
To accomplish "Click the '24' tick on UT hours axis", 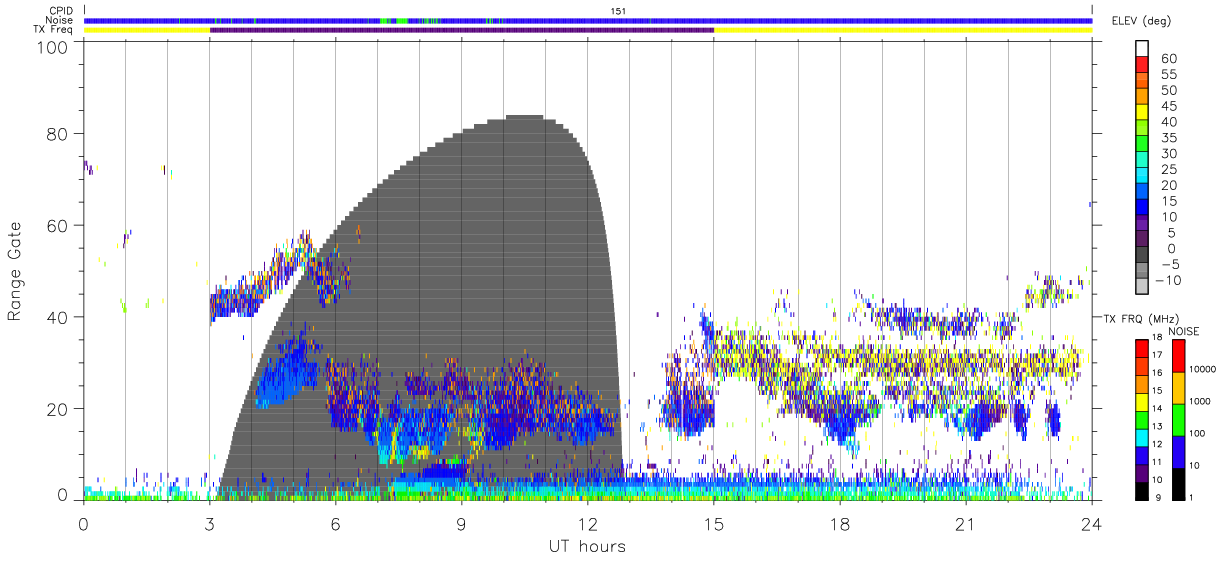I will (x=1091, y=525).
